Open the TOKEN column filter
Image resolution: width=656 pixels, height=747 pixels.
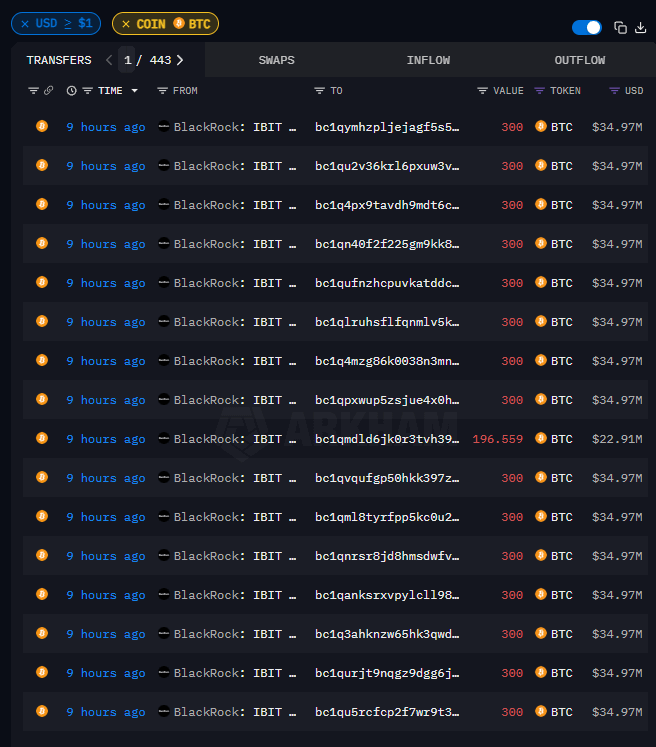[x=539, y=91]
